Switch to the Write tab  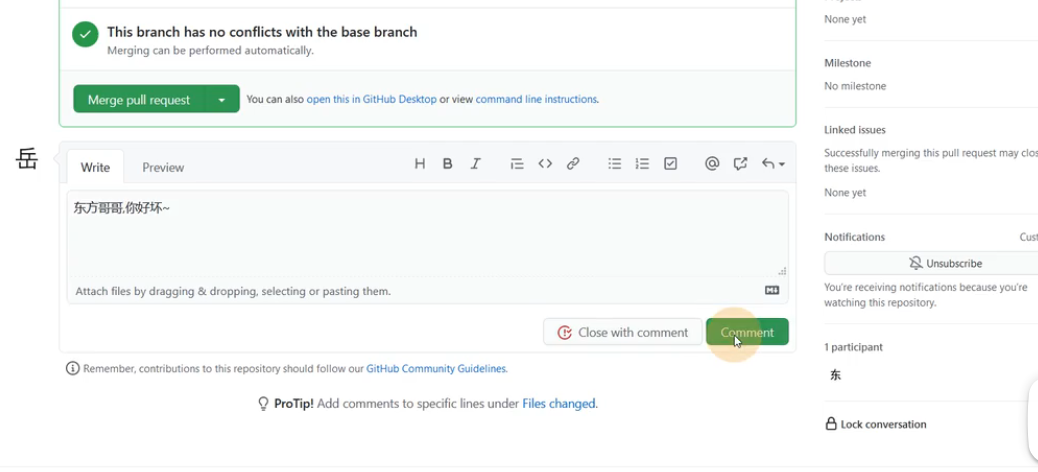pos(95,167)
